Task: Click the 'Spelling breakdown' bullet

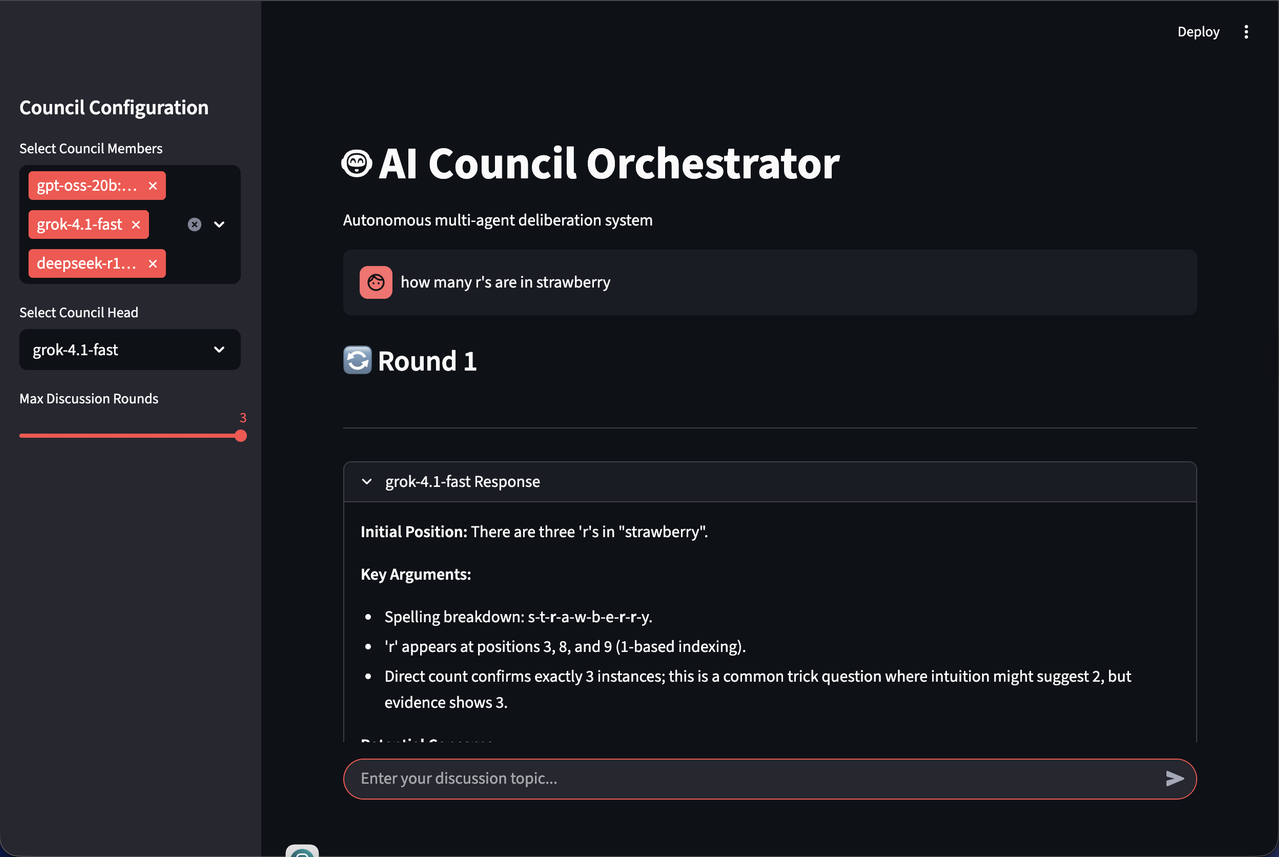Action: pos(518,617)
